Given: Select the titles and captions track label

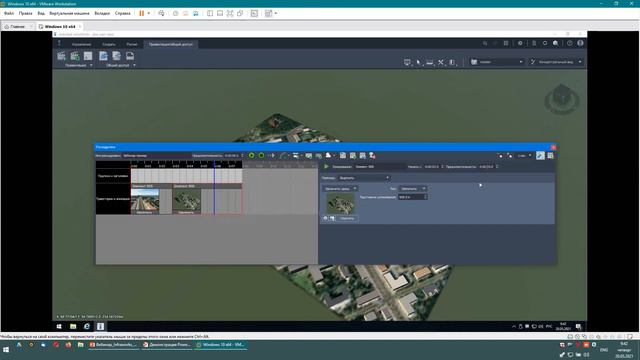Looking at the screenshot, I should (113, 176).
